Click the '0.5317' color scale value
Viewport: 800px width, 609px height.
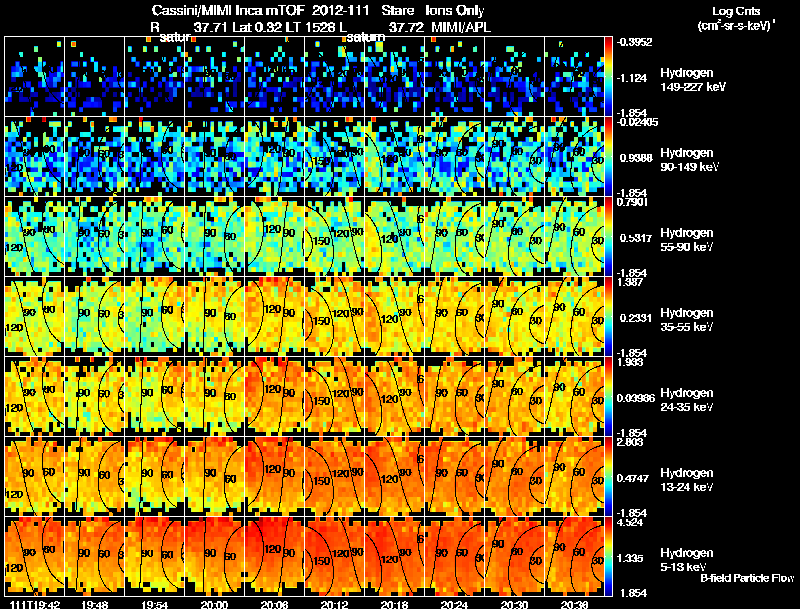(x=636, y=238)
